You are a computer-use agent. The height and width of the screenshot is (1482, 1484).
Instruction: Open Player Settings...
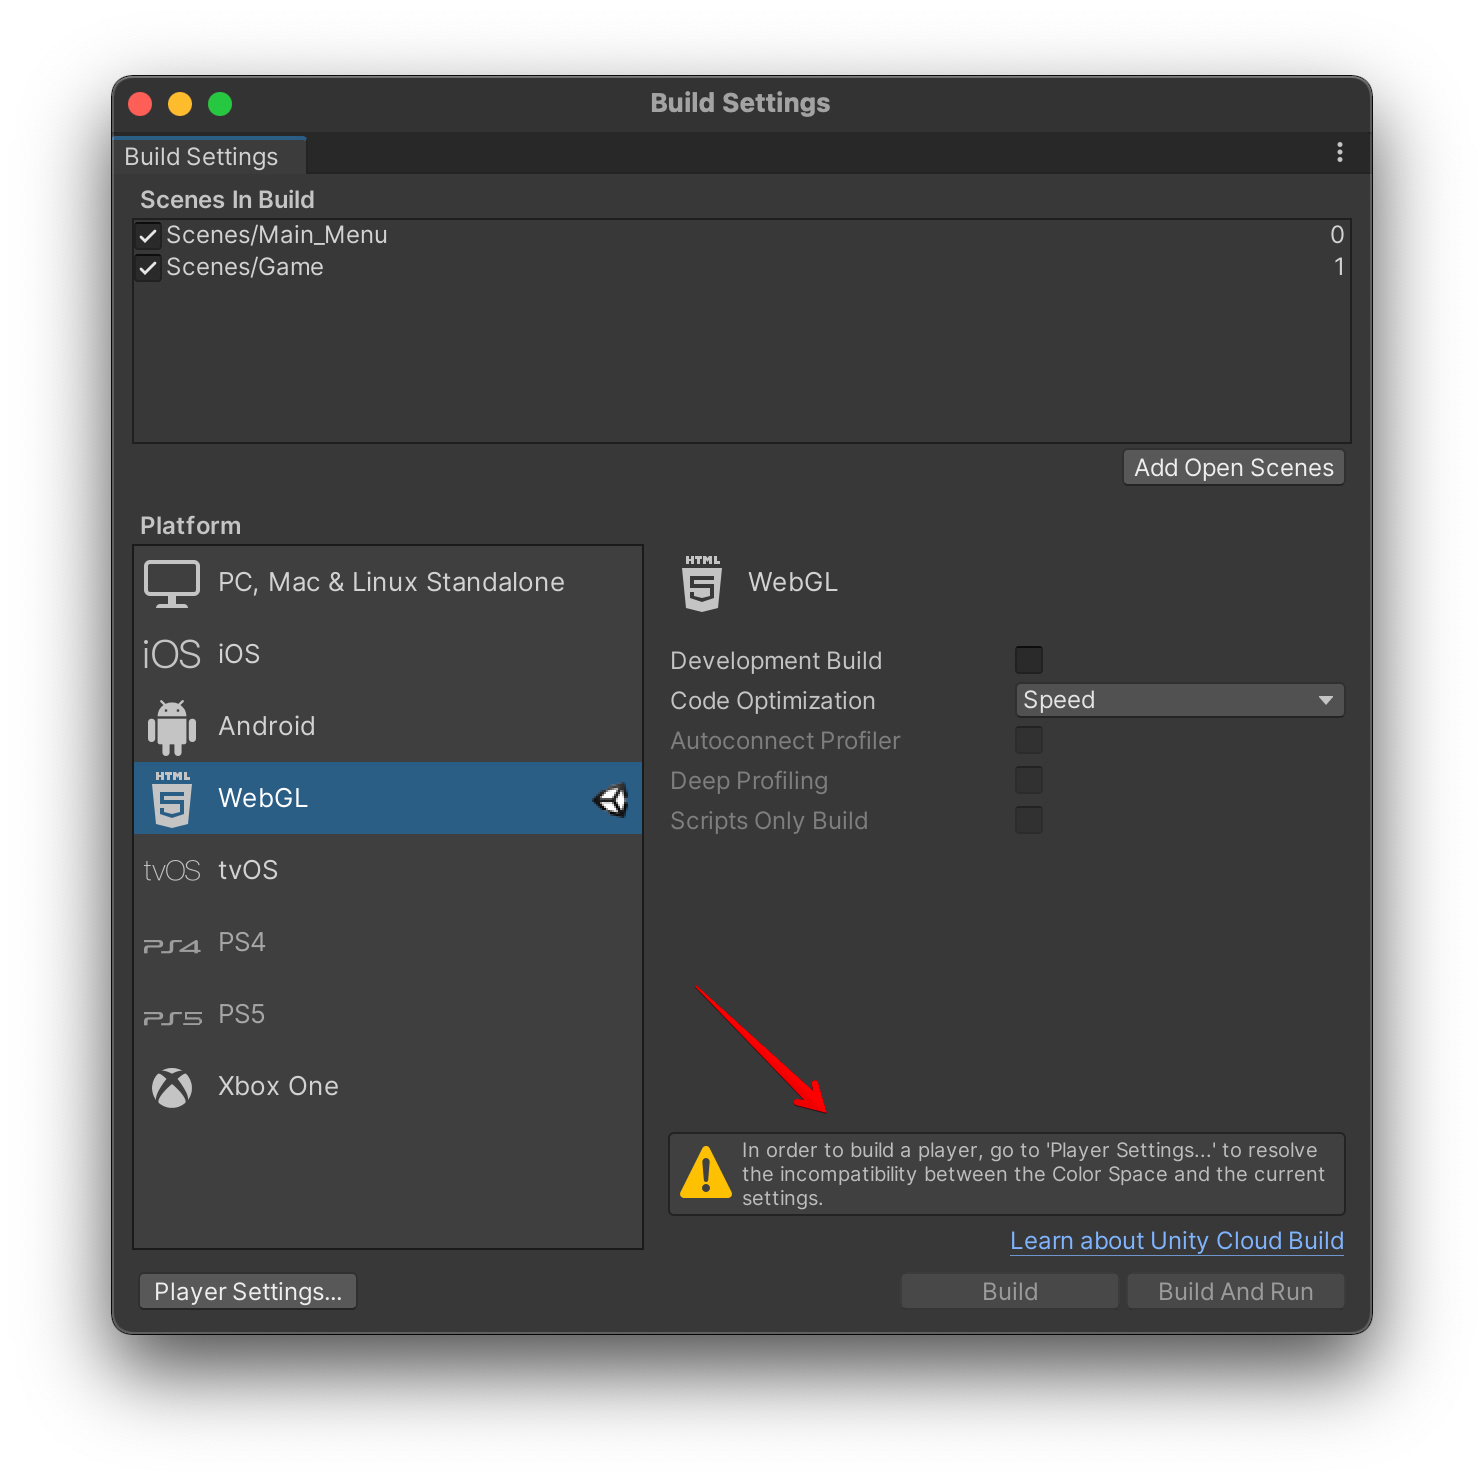click(x=248, y=1292)
